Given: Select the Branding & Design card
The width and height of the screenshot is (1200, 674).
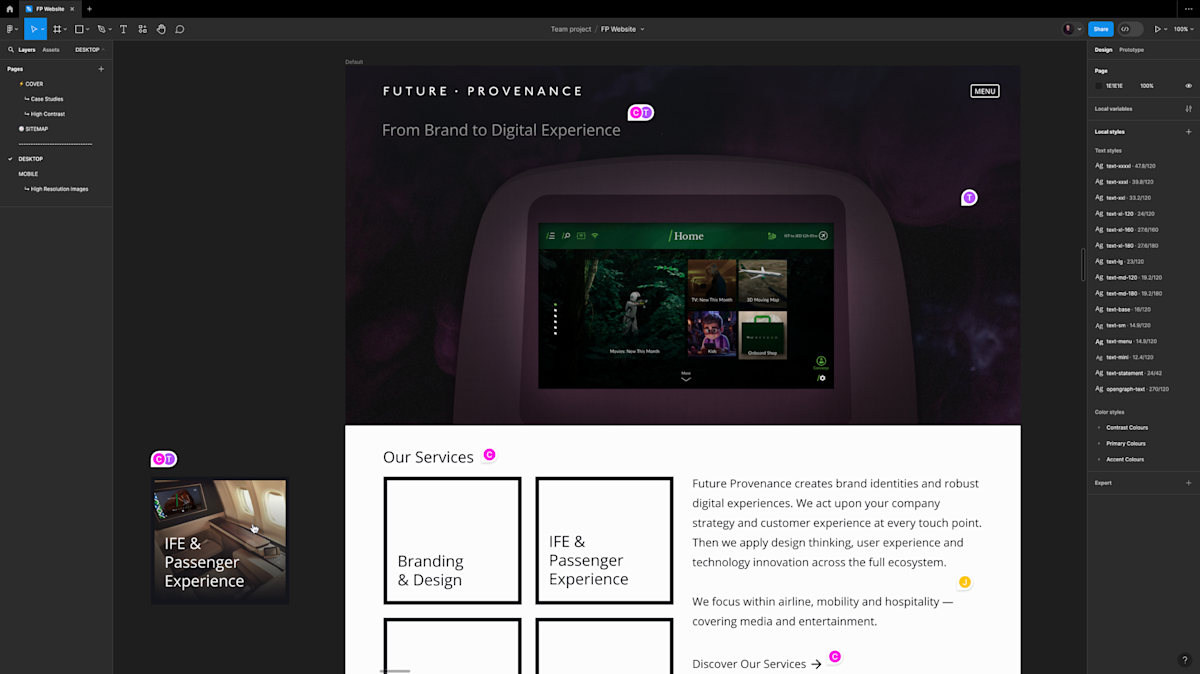Looking at the screenshot, I should point(452,540).
